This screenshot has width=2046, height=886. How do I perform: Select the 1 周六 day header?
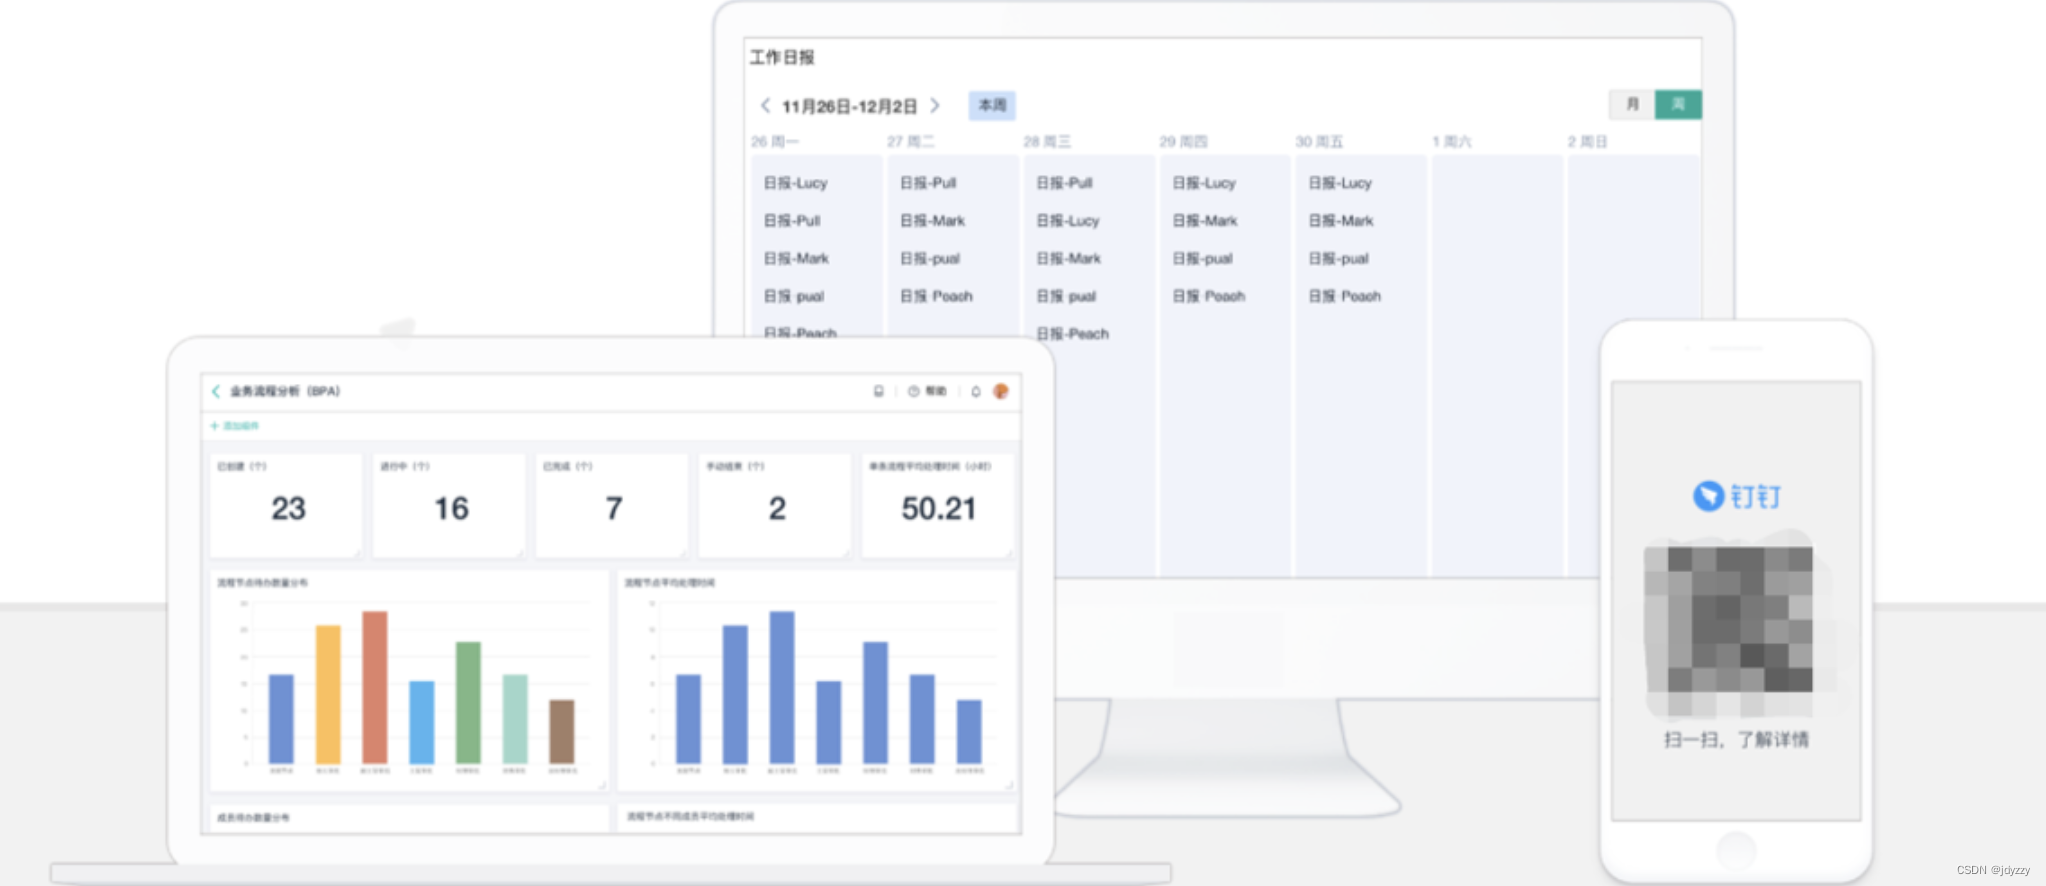pyautogui.click(x=1452, y=142)
